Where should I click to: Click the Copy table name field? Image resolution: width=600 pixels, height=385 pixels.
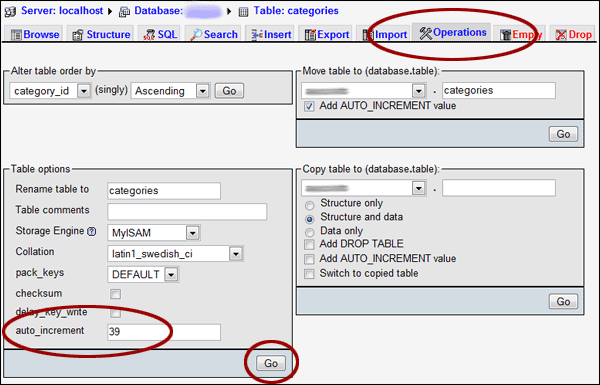tap(499, 188)
